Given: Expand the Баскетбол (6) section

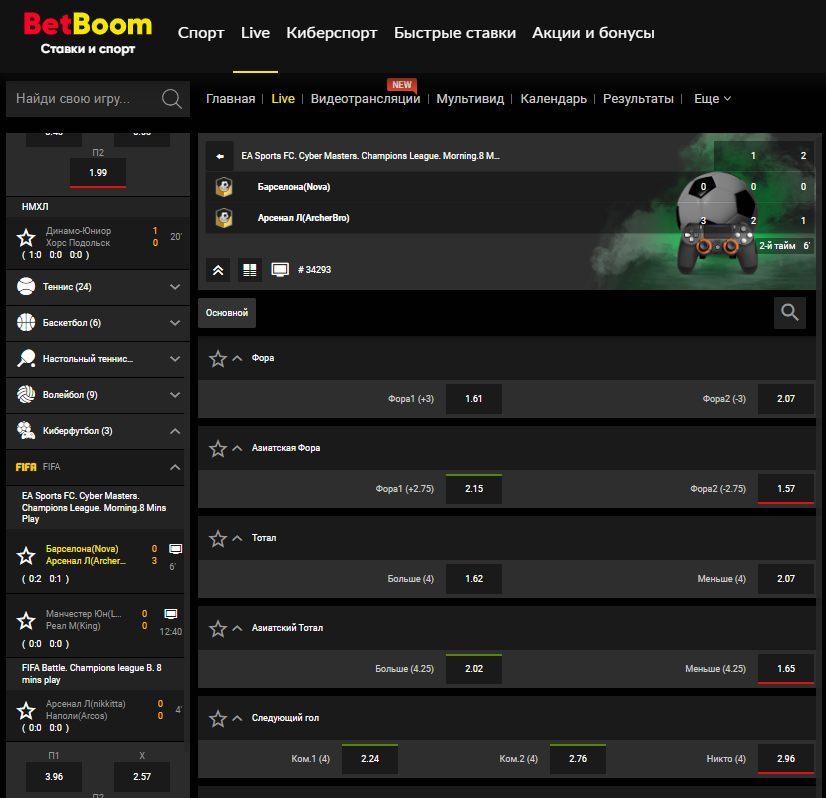Looking at the screenshot, I should [x=175, y=323].
